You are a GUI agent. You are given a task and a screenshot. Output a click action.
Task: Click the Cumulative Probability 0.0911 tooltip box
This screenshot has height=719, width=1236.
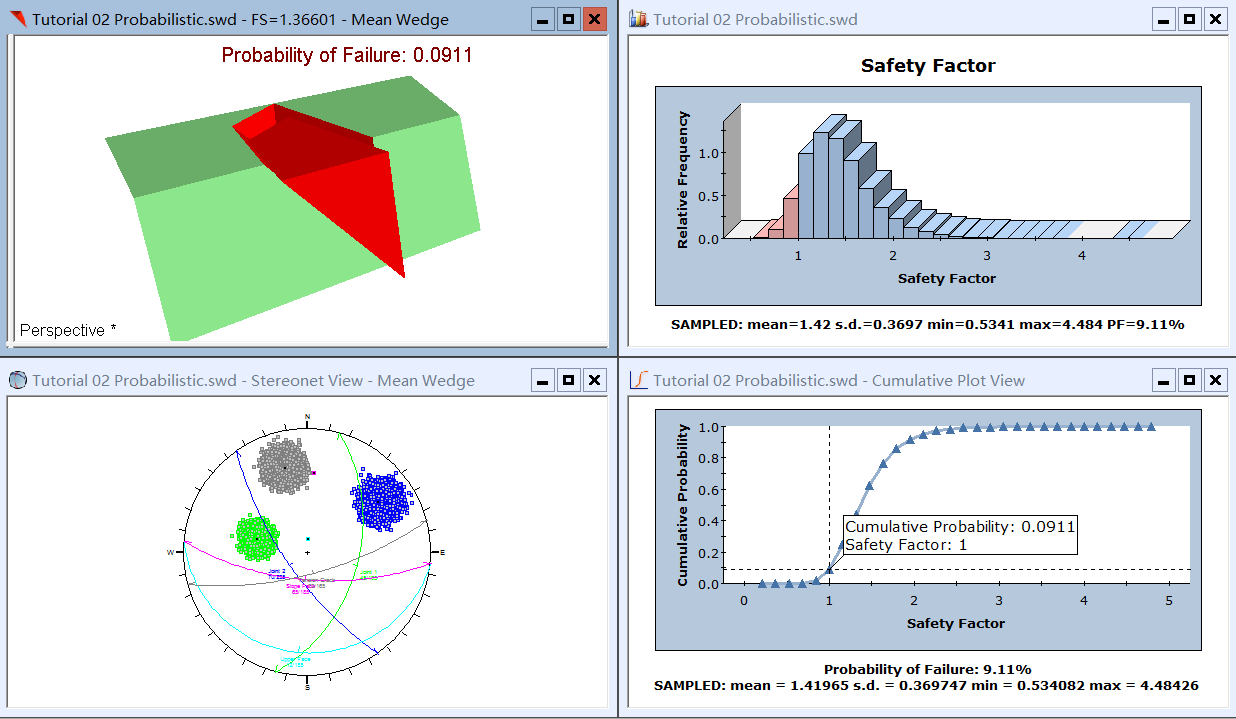959,536
